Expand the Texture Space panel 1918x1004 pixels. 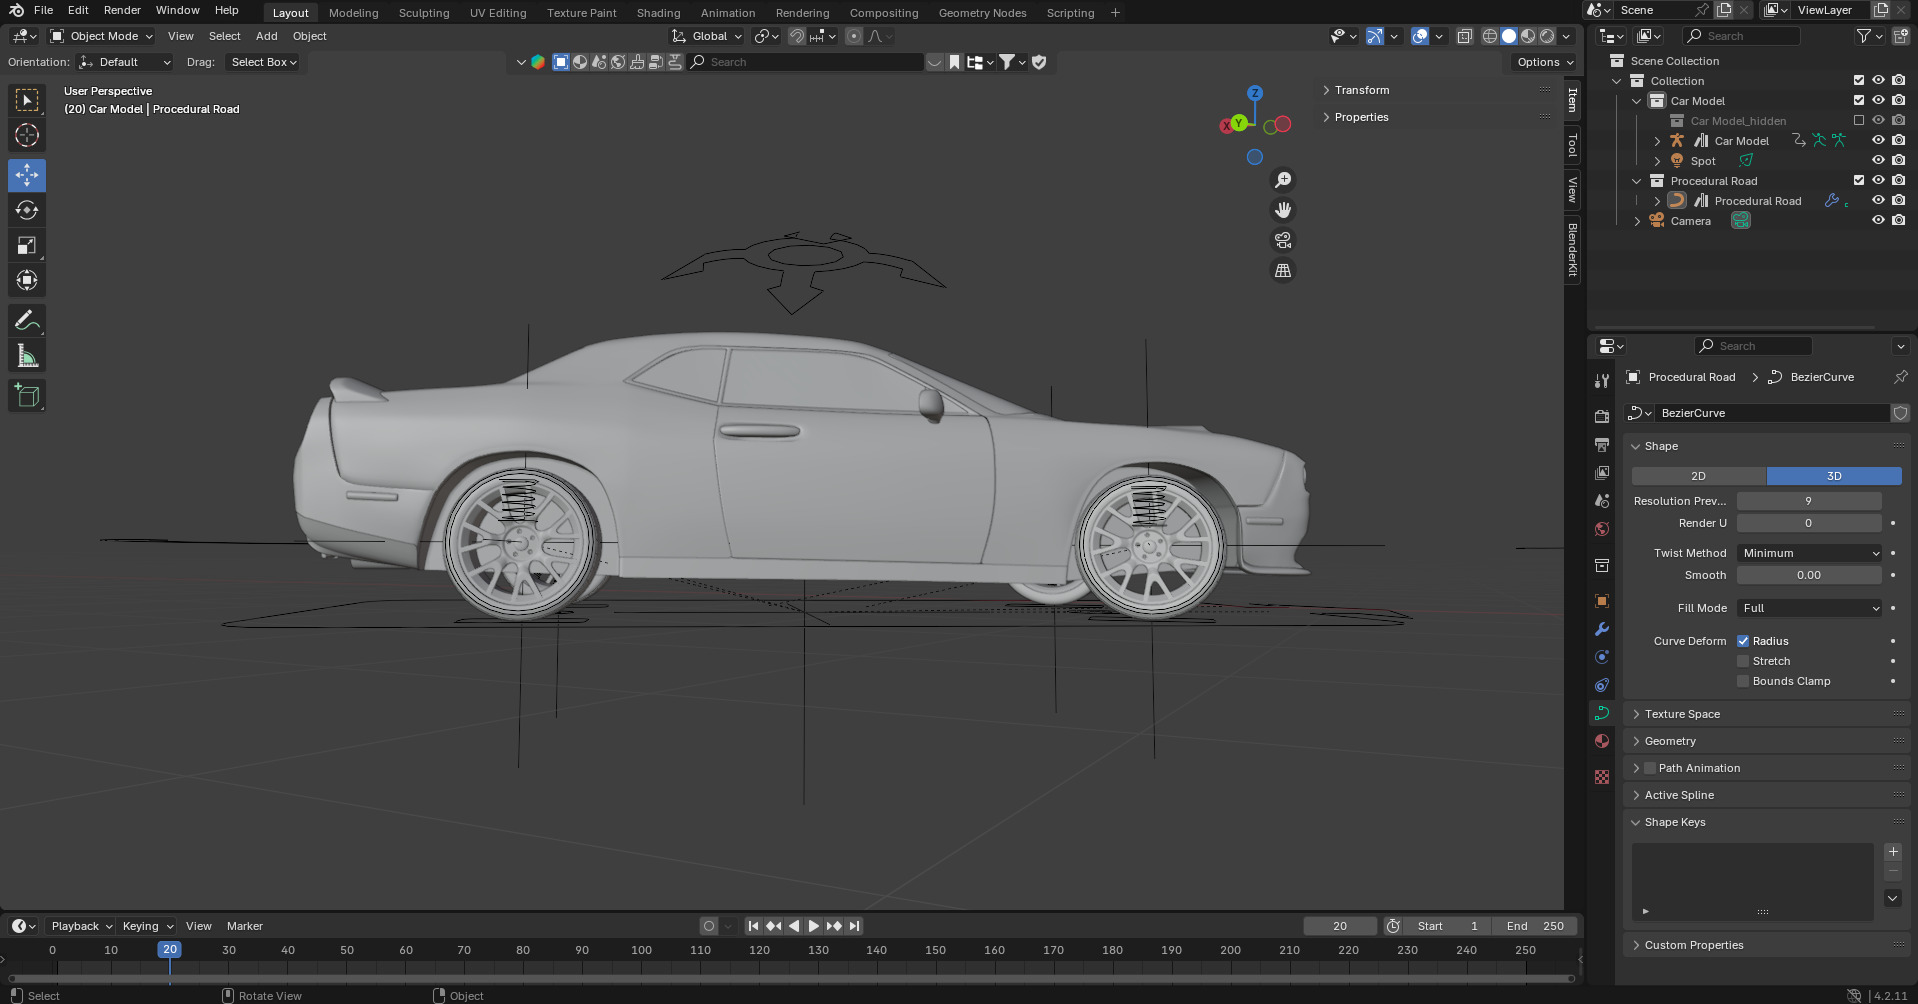pos(1682,714)
